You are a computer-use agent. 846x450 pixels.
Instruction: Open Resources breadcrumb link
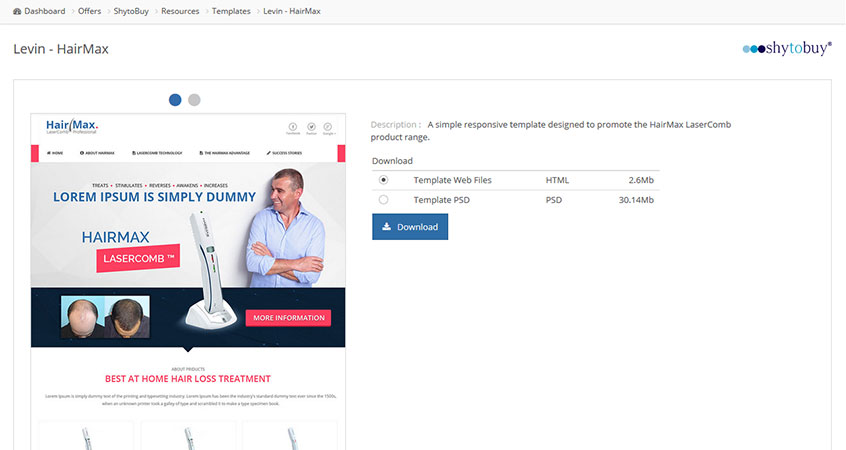click(180, 11)
